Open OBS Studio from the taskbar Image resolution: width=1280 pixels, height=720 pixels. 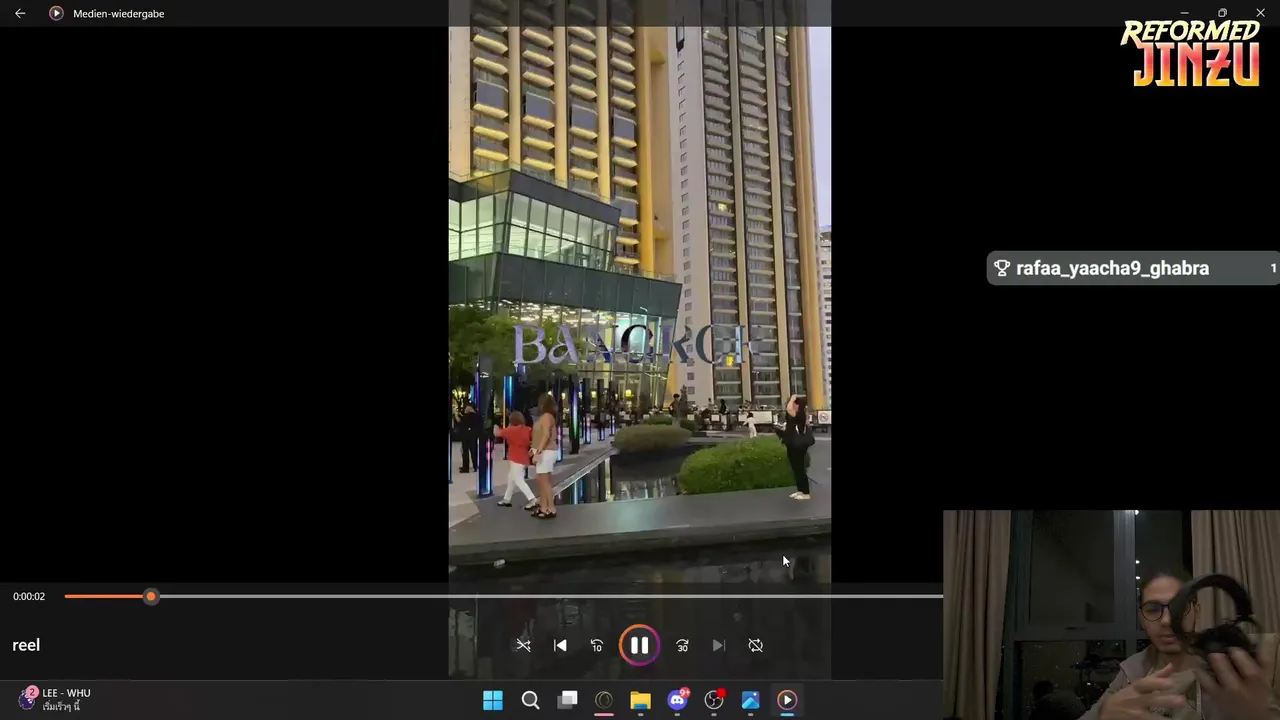[x=714, y=700]
